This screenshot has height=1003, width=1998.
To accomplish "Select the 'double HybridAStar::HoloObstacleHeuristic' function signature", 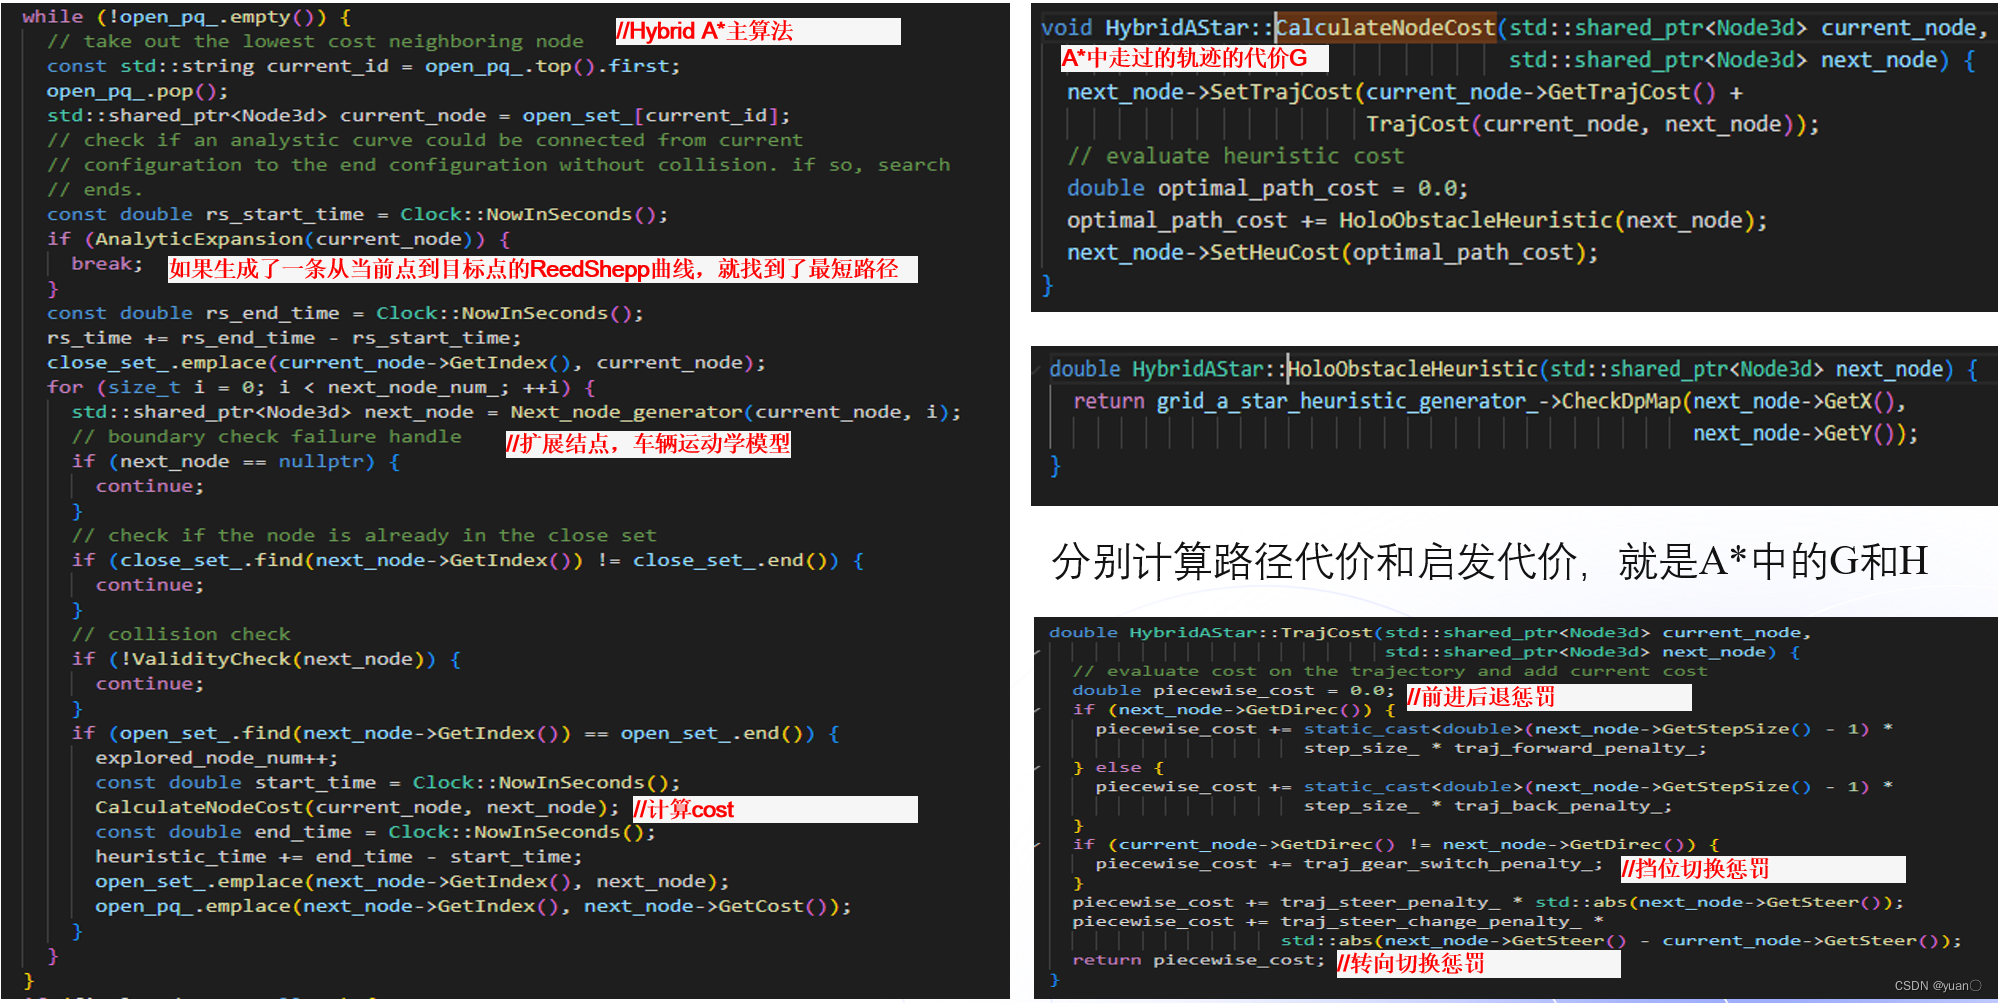I will pyautogui.click(x=1513, y=369).
